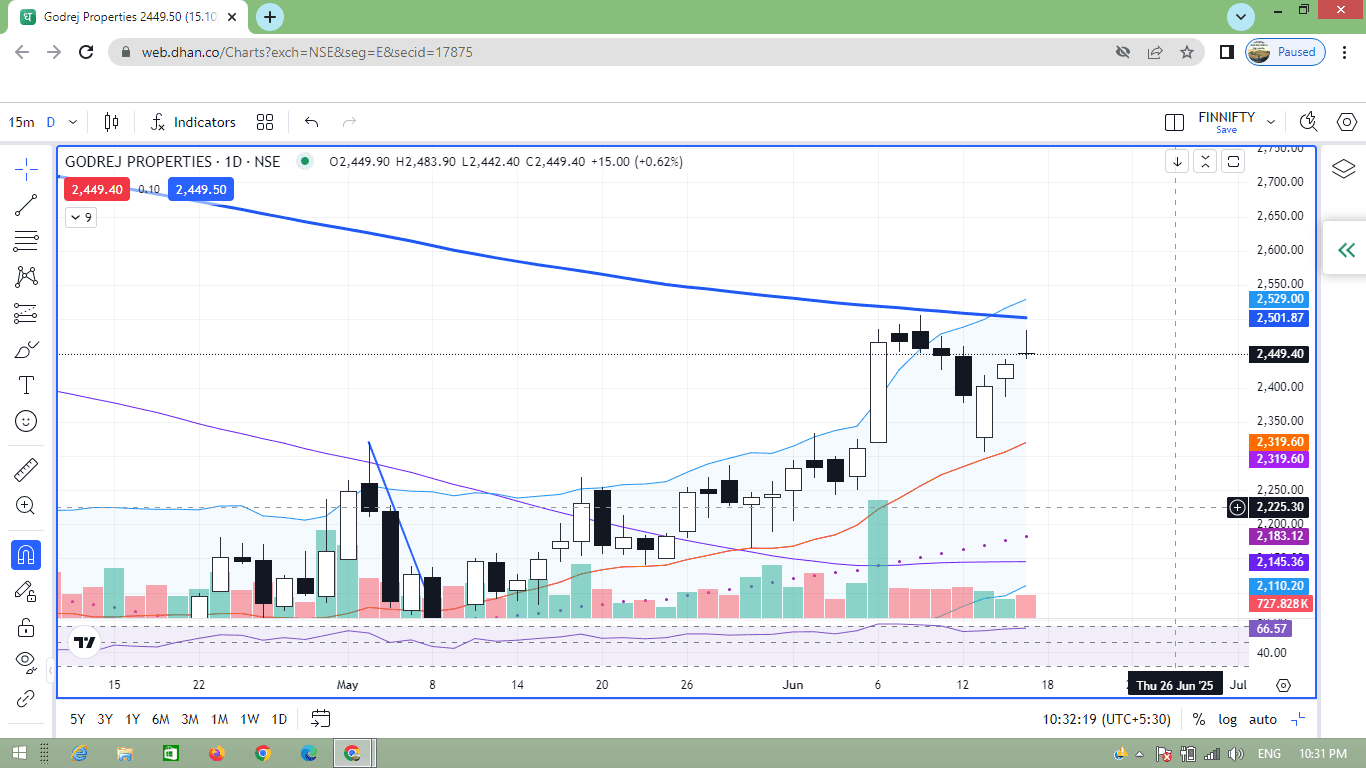Viewport: 1366px width, 768px height.
Task: Open the emoji icons tool
Action: pyautogui.click(x=26, y=421)
